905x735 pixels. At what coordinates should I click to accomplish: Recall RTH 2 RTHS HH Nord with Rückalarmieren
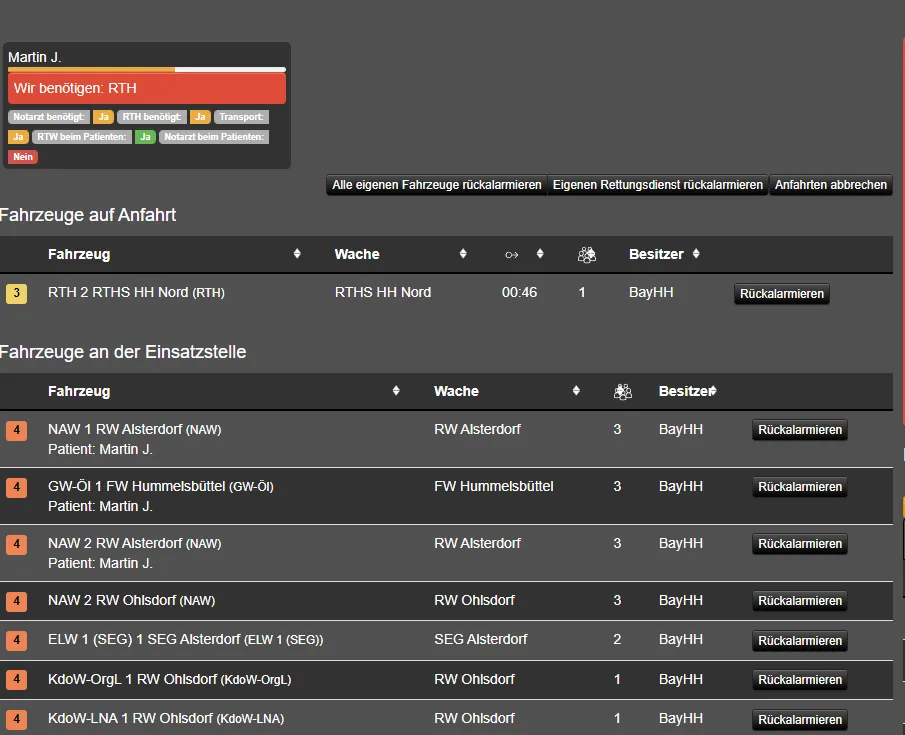tap(781, 294)
